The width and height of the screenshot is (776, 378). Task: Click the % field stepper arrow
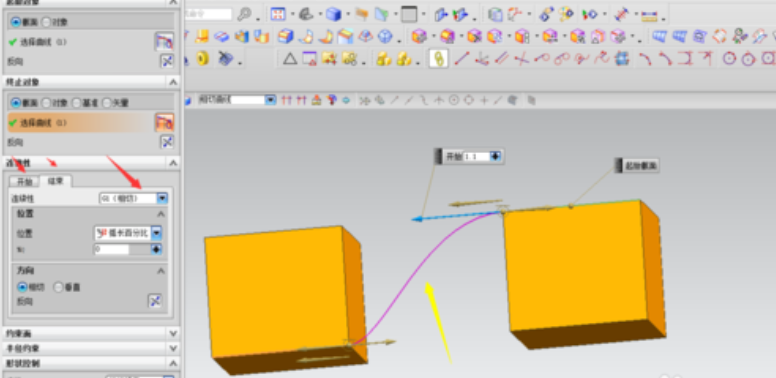156,249
